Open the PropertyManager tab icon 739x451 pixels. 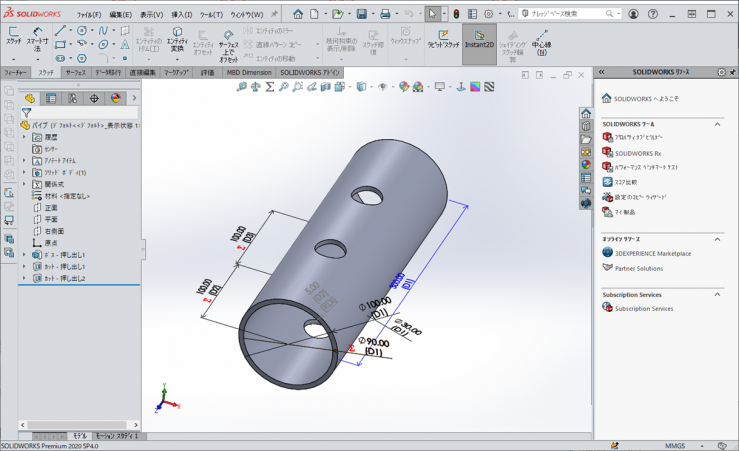click(51, 98)
